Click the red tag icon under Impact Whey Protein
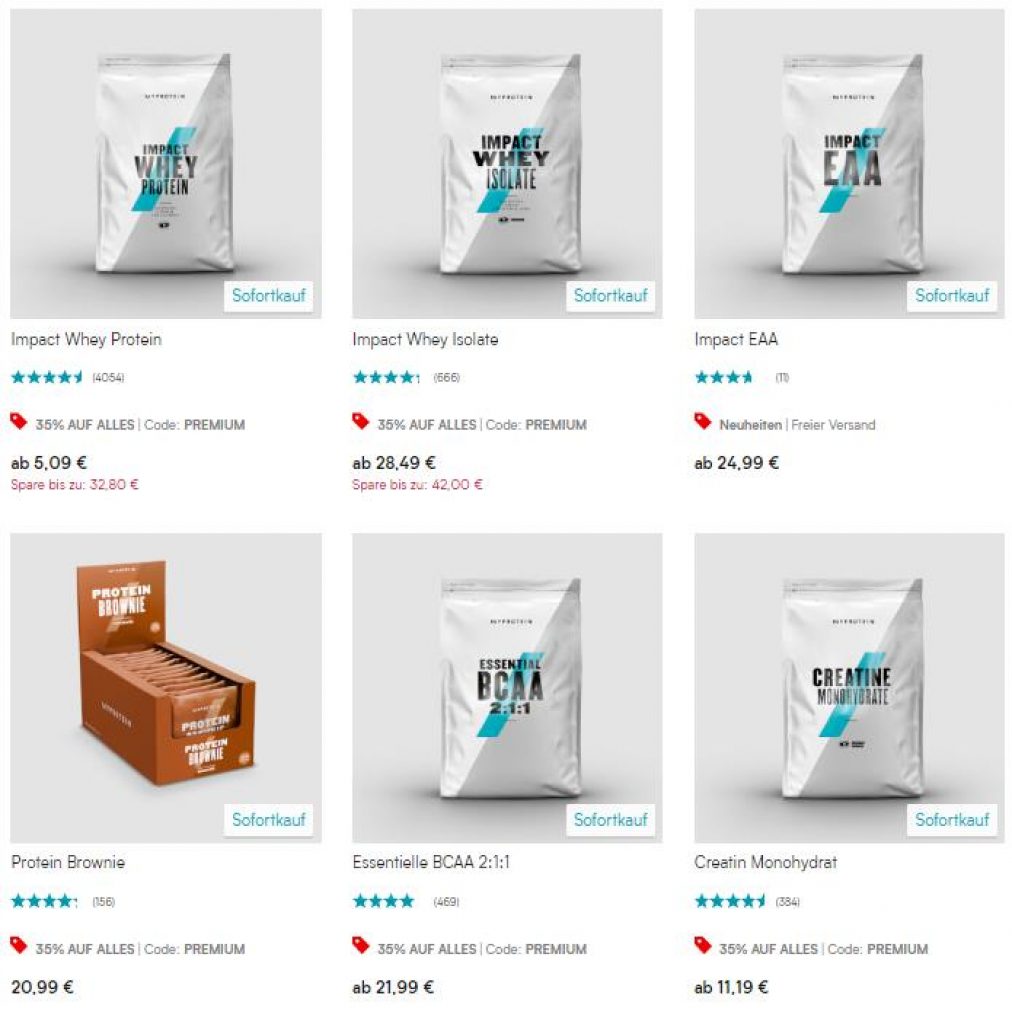Viewport: 1012px width, 1024px height. click(19, 422)
